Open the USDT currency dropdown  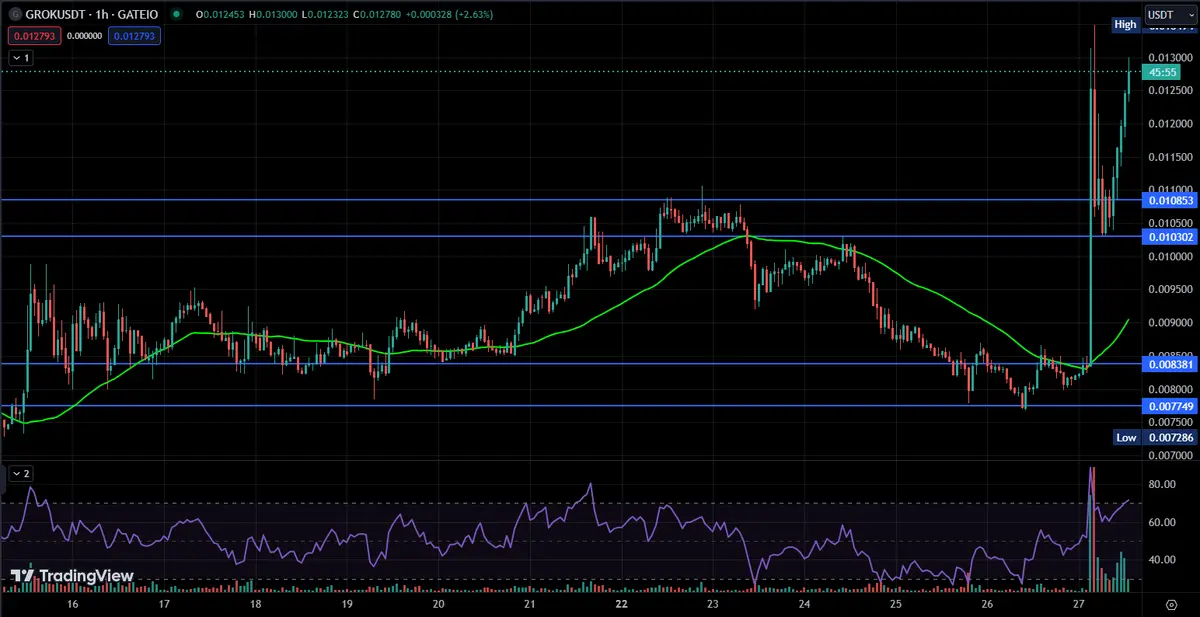[x=1170, y=15]
